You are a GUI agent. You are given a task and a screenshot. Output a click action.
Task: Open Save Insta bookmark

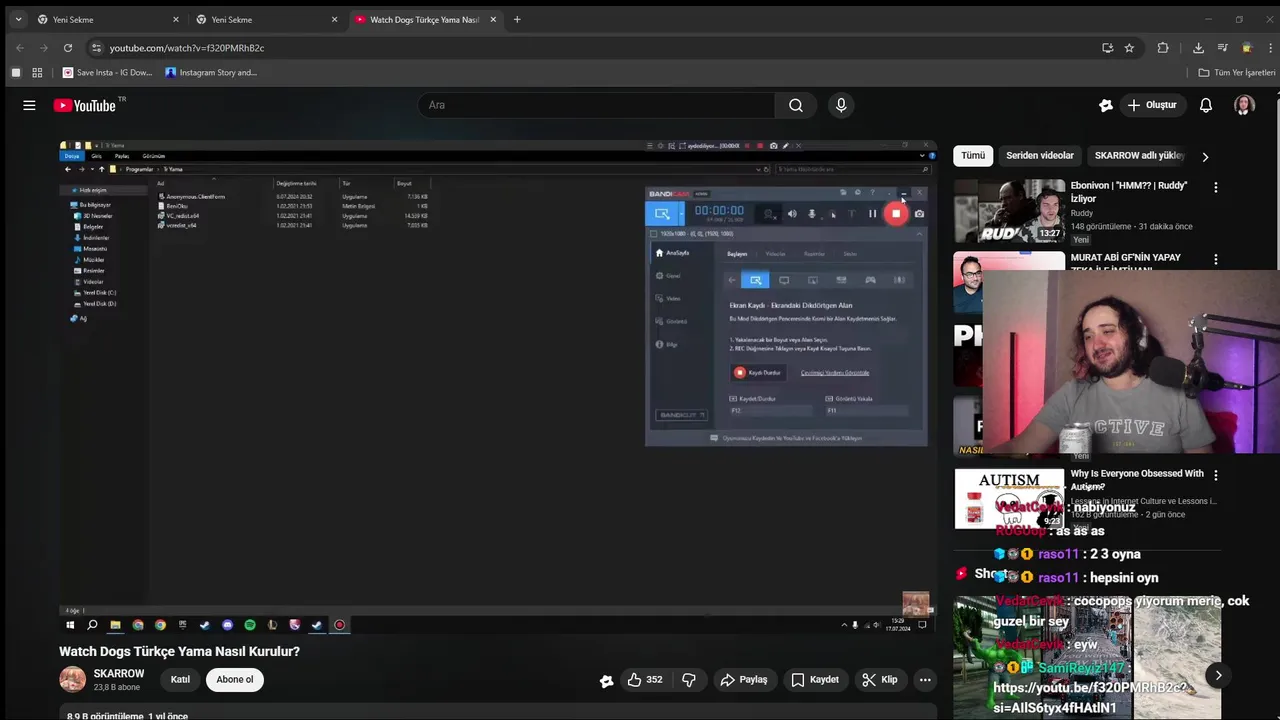[108, 73]
